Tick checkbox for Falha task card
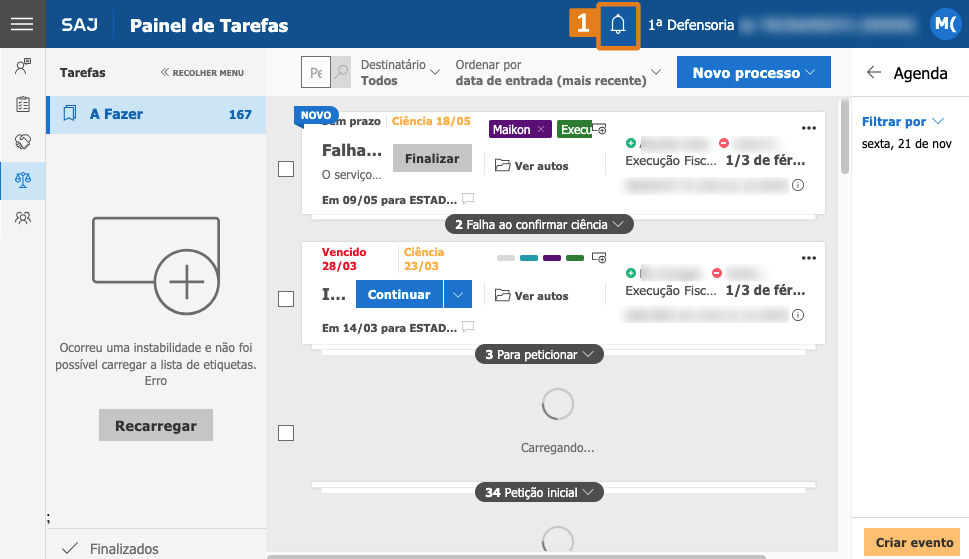 click(x=286, y=169)
